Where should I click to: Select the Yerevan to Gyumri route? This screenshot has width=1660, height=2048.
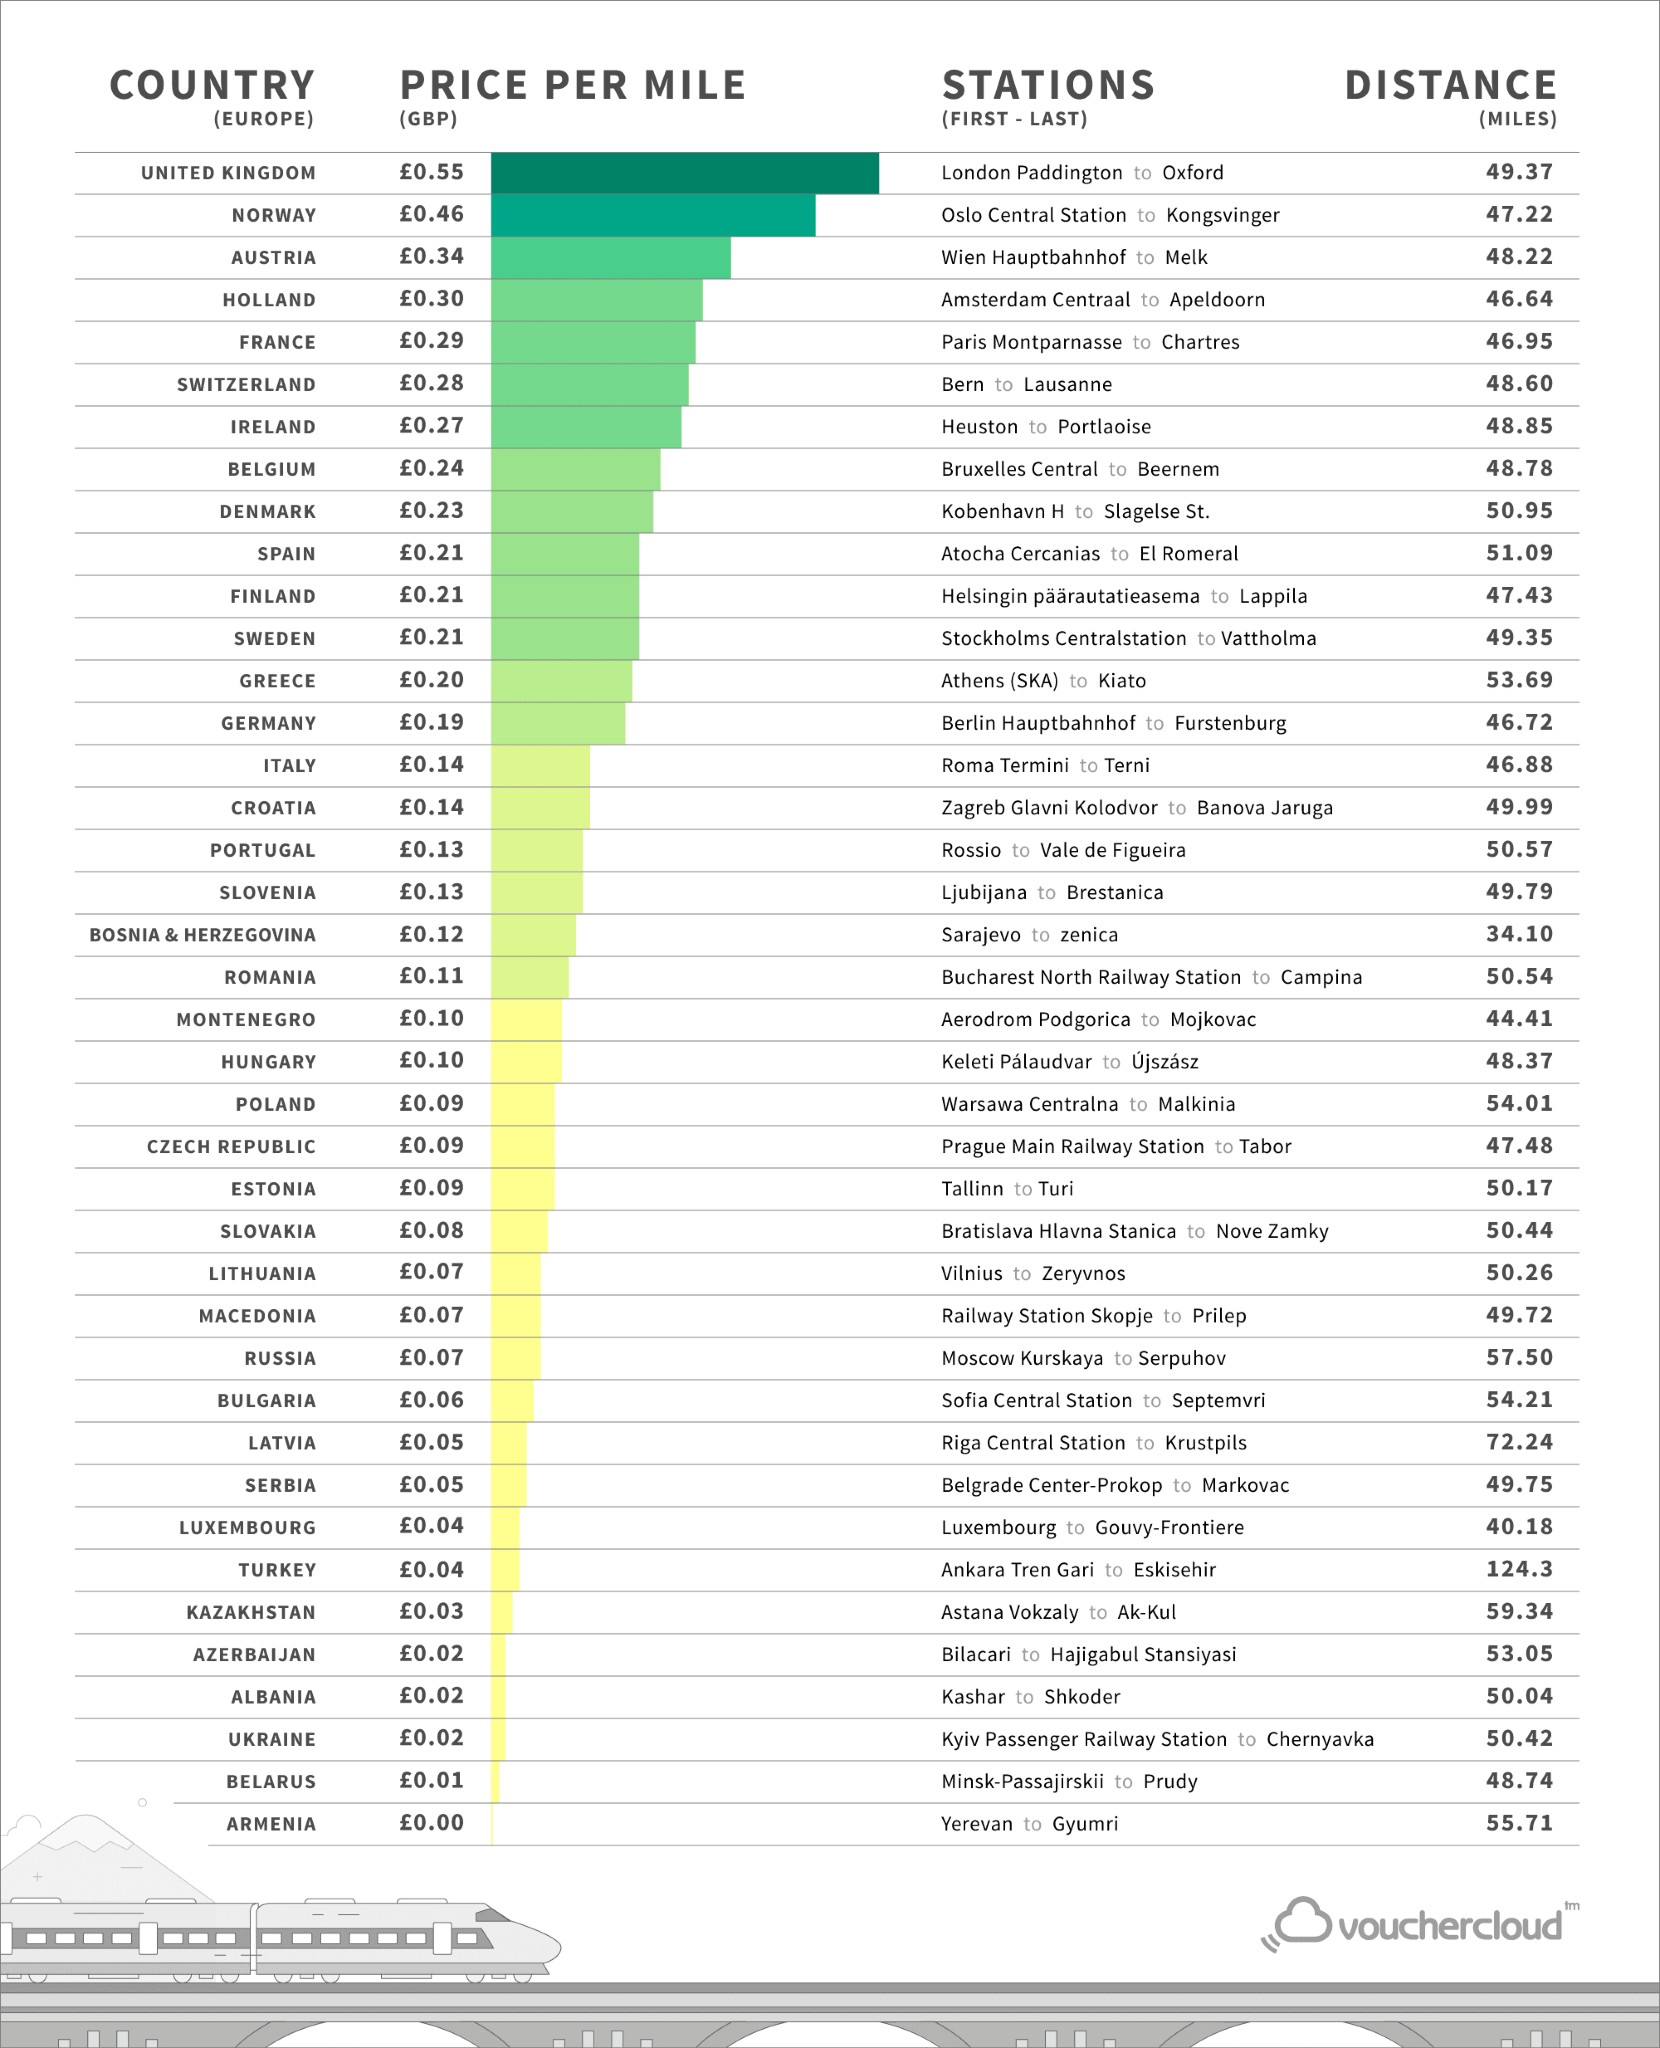coord(1029,1824)
